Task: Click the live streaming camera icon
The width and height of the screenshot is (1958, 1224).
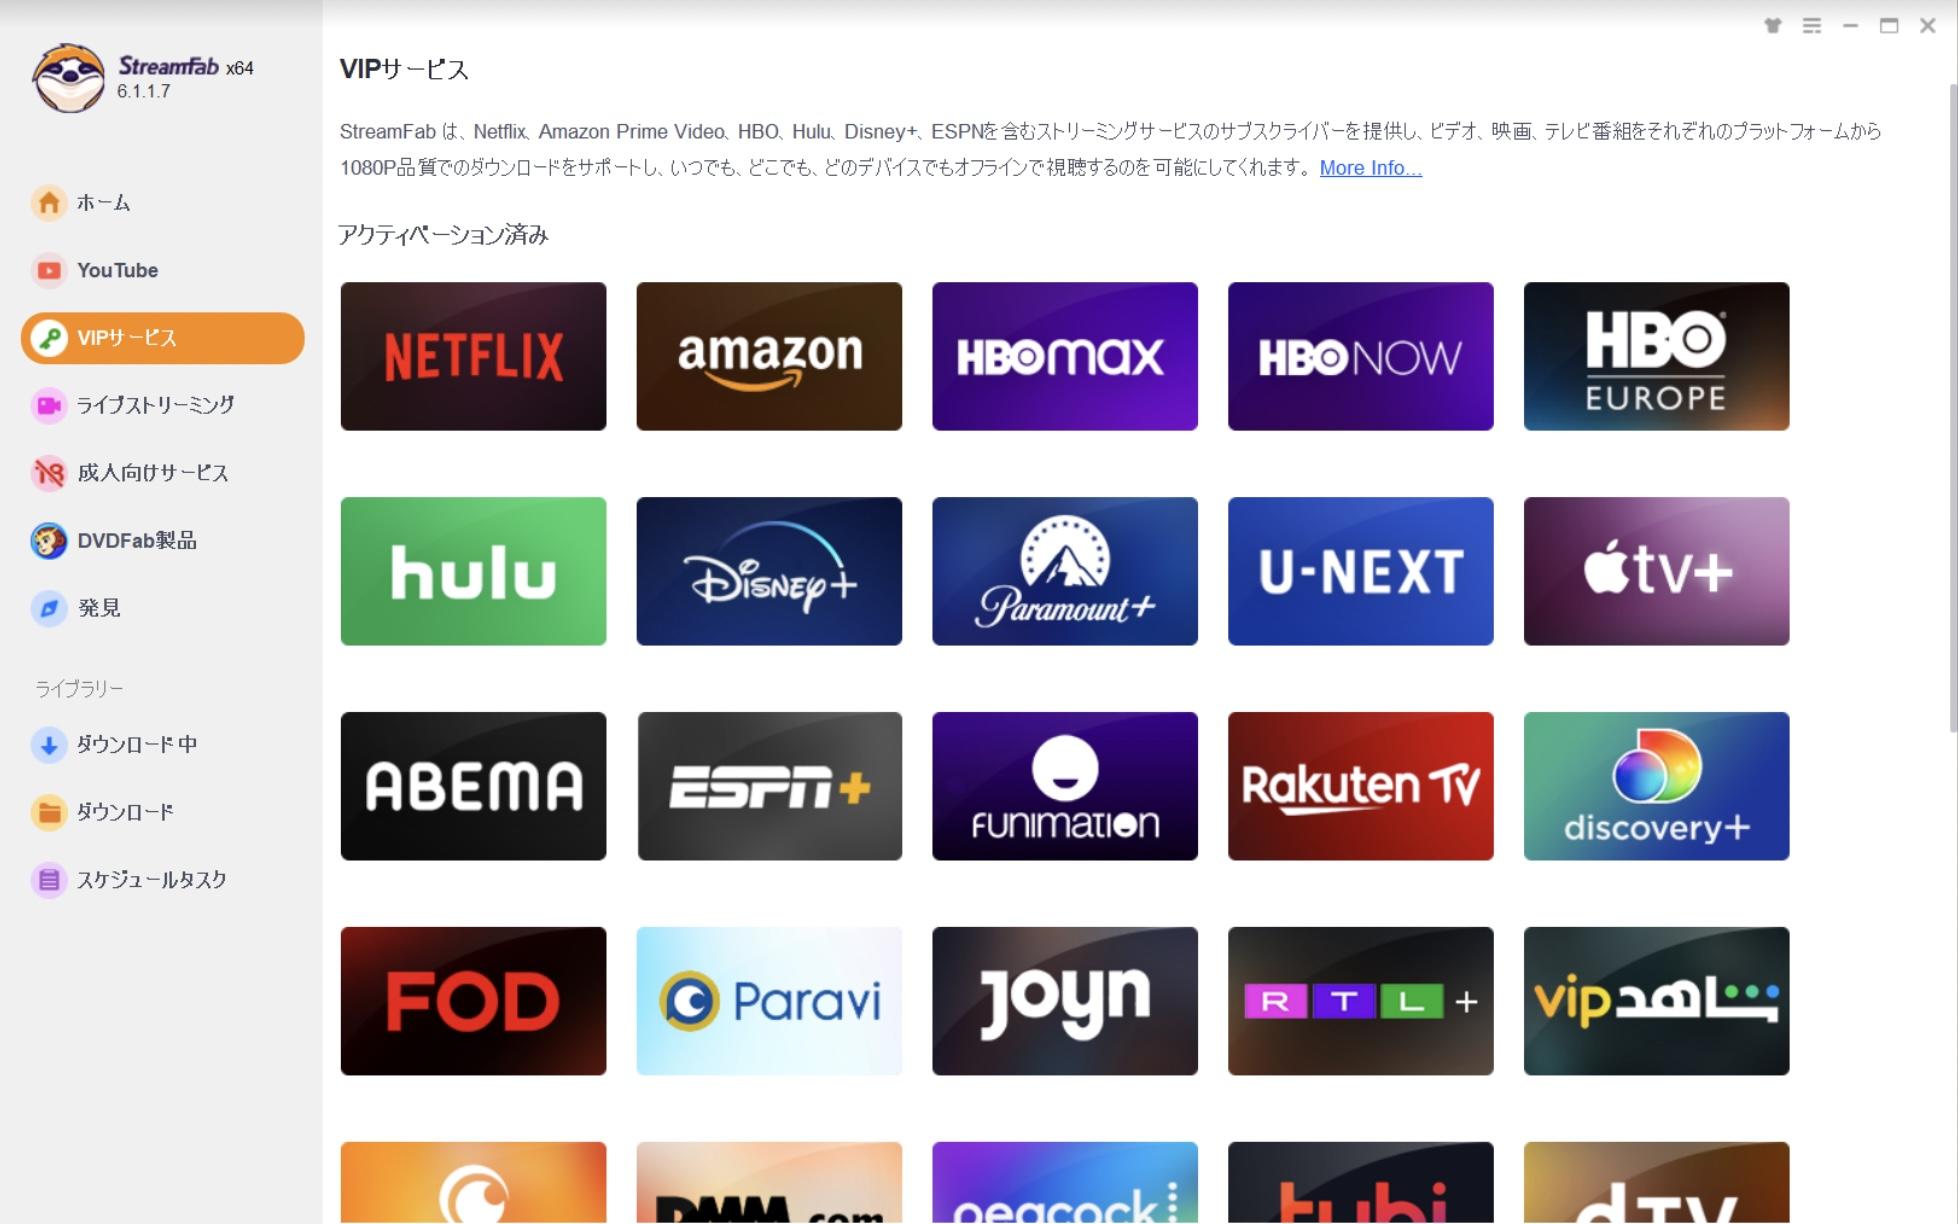Action: click(48, 405)
